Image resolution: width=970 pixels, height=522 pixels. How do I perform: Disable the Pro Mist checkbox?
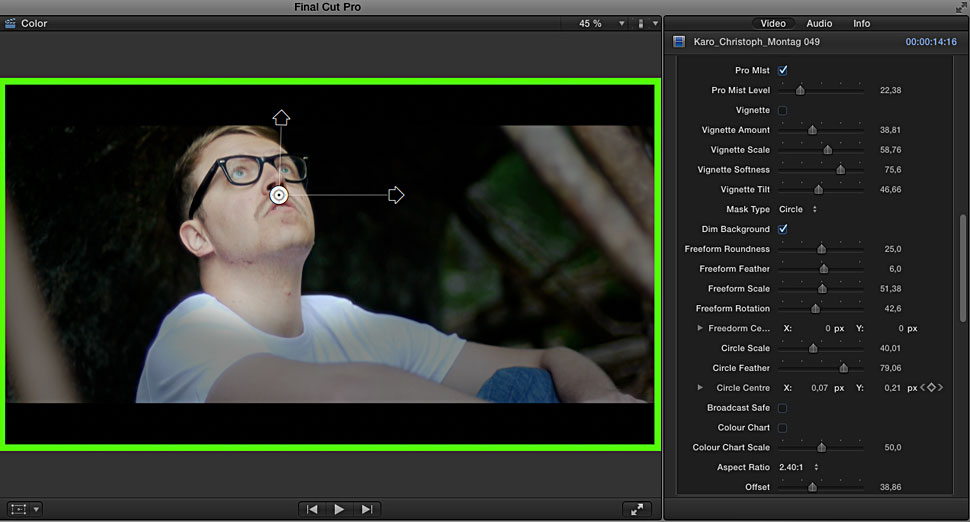782,71
